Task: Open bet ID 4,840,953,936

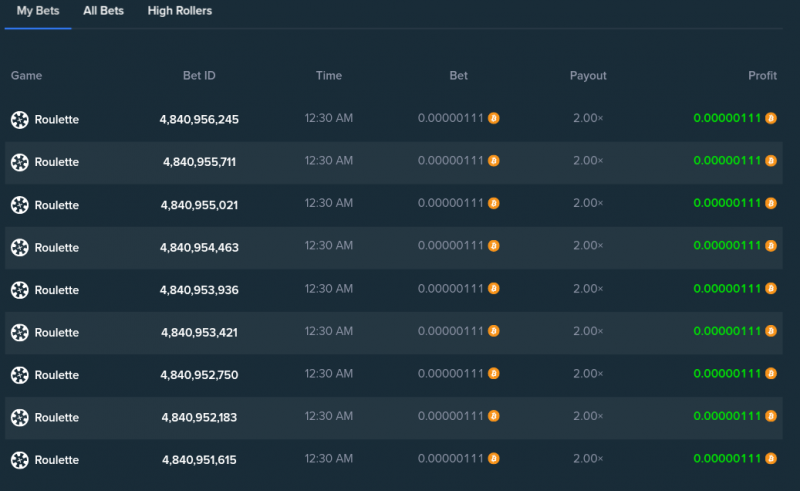Action: click(x=199, y=290)
